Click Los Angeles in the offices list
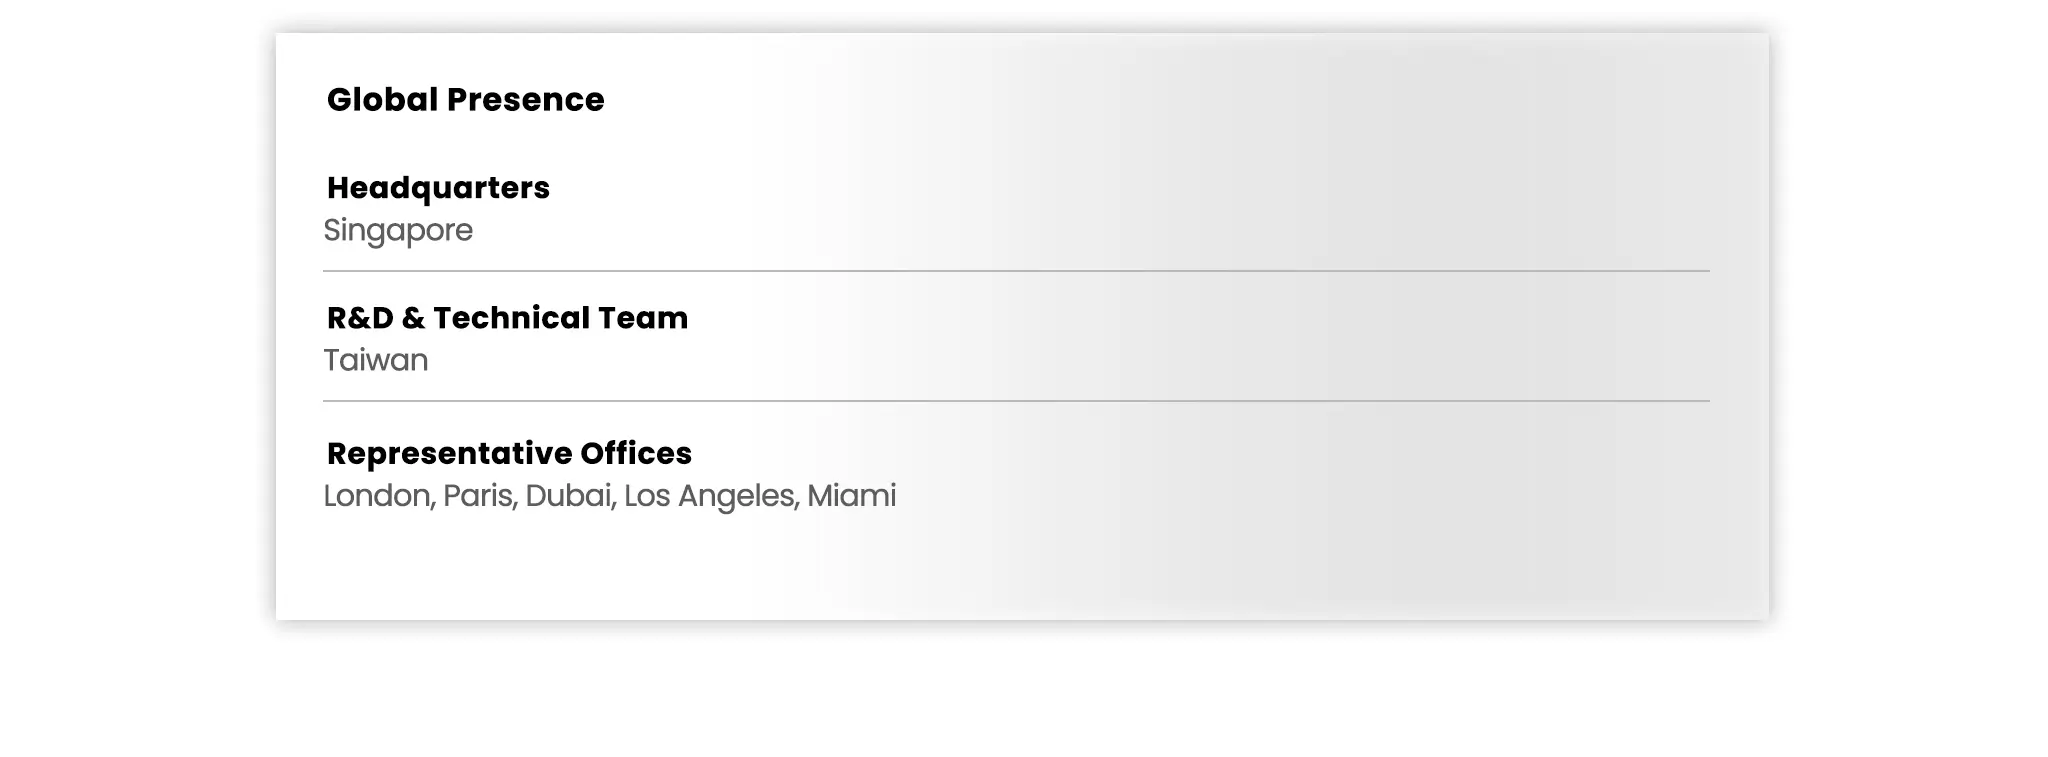This screenshot has width=2048, height=757. 709,497
